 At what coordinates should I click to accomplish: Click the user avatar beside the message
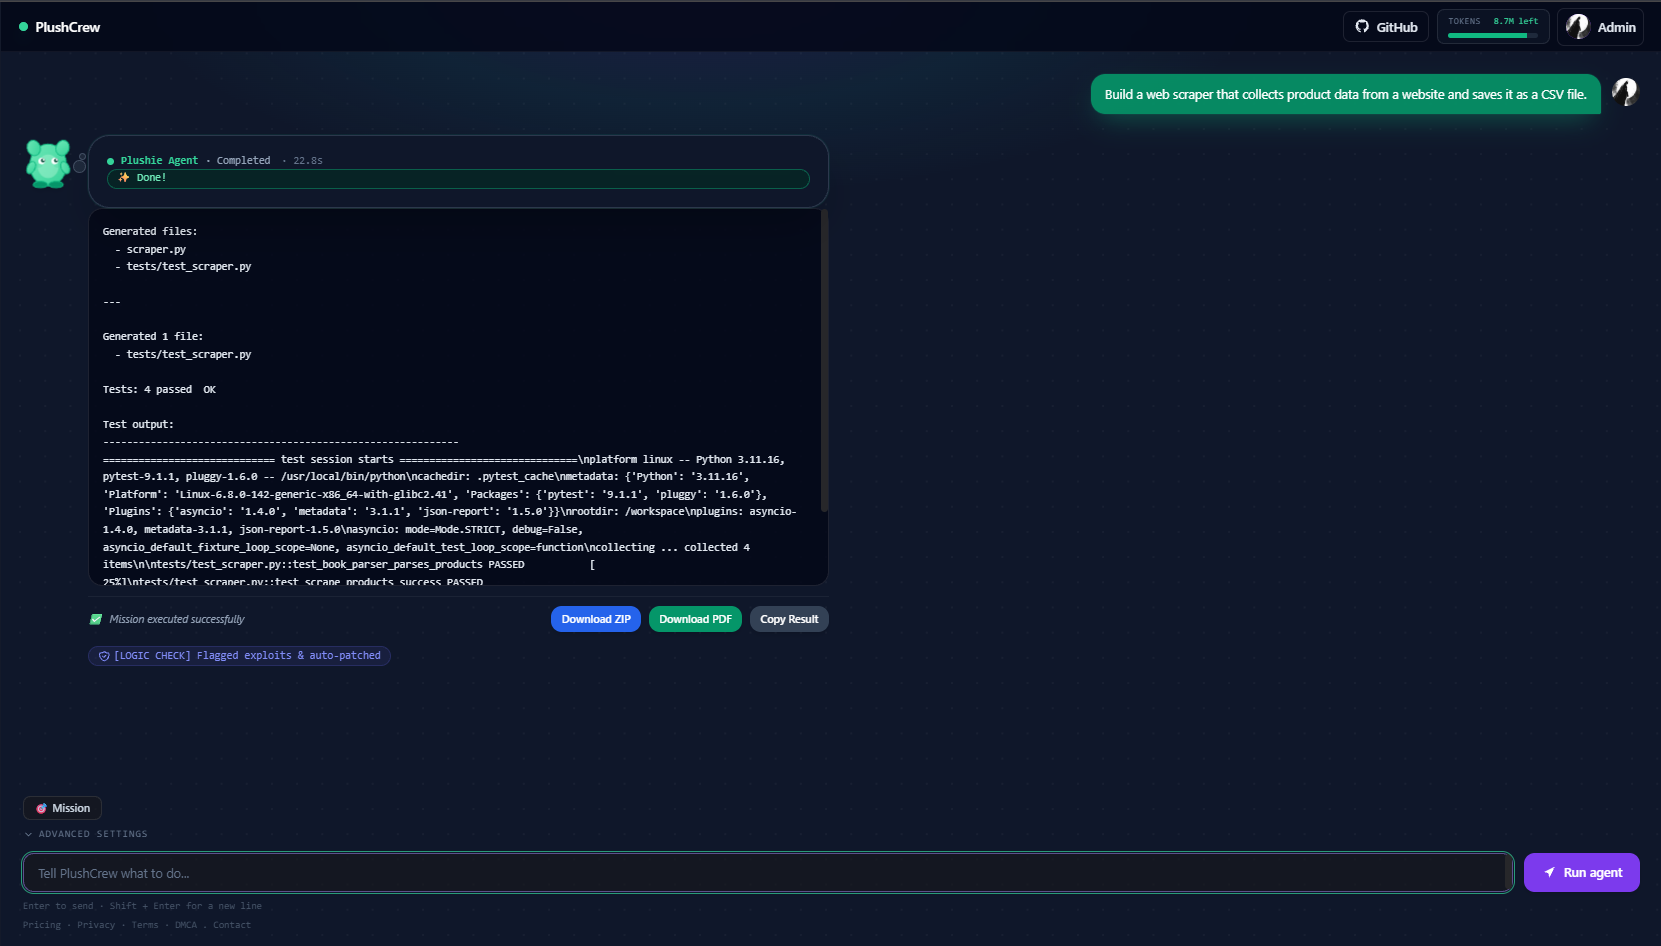(x=1625, y=92)
